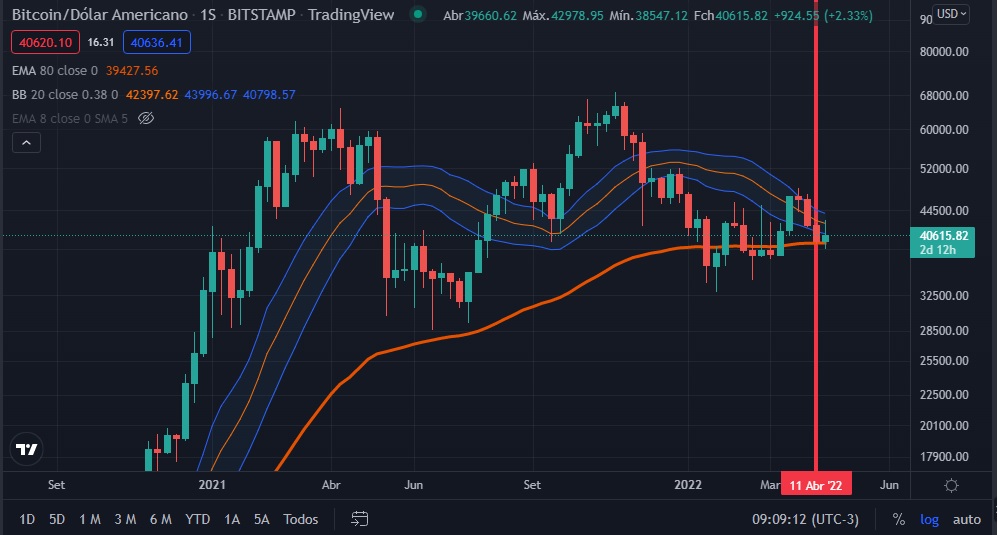Image resolution: width=998 pixels, height=535 pixels.
Task: Click the BB lower value 40798.57
Action: click(x=269, y=95)
